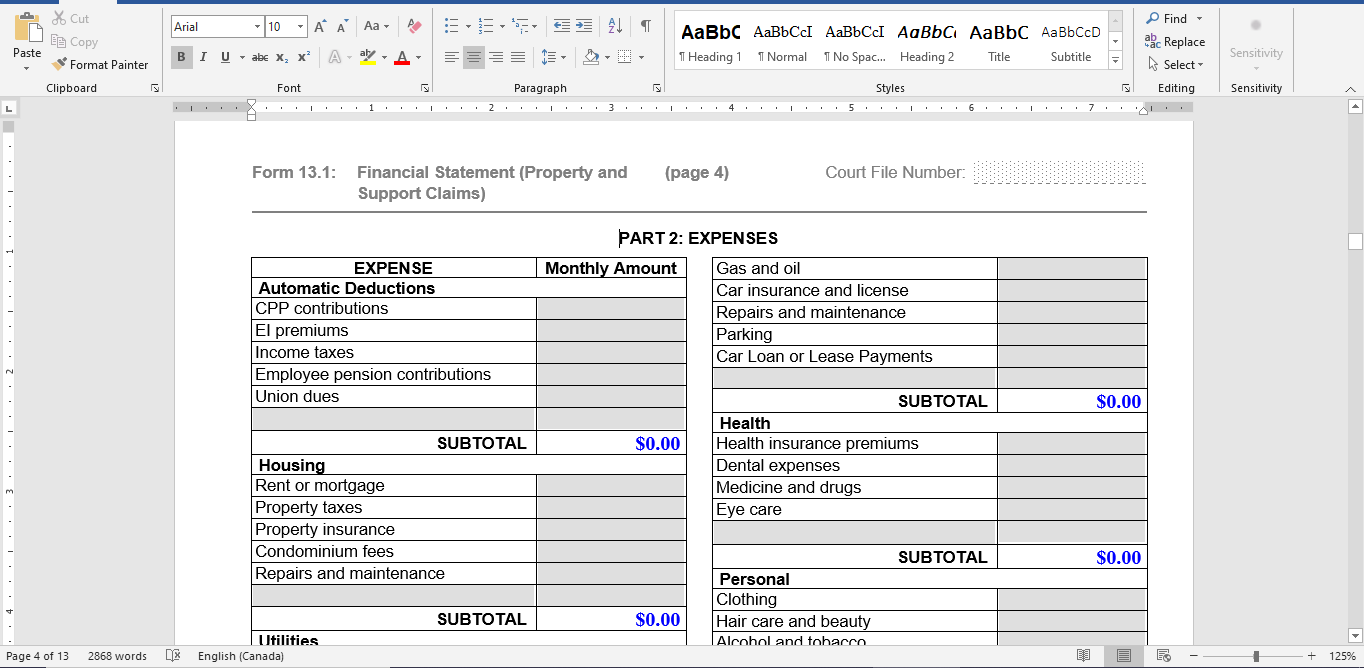The height and width of the screenshot is (668, 1364).
Task: Toggle show paragraph marks
Action: click(x=646, y=27)
